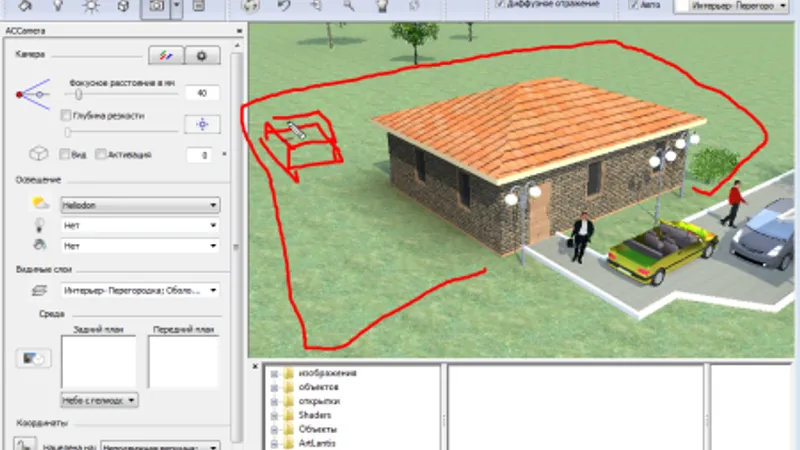800x450 pixels.
Task: Click the background image button in Среда
Action: click(x=33, y=358)
